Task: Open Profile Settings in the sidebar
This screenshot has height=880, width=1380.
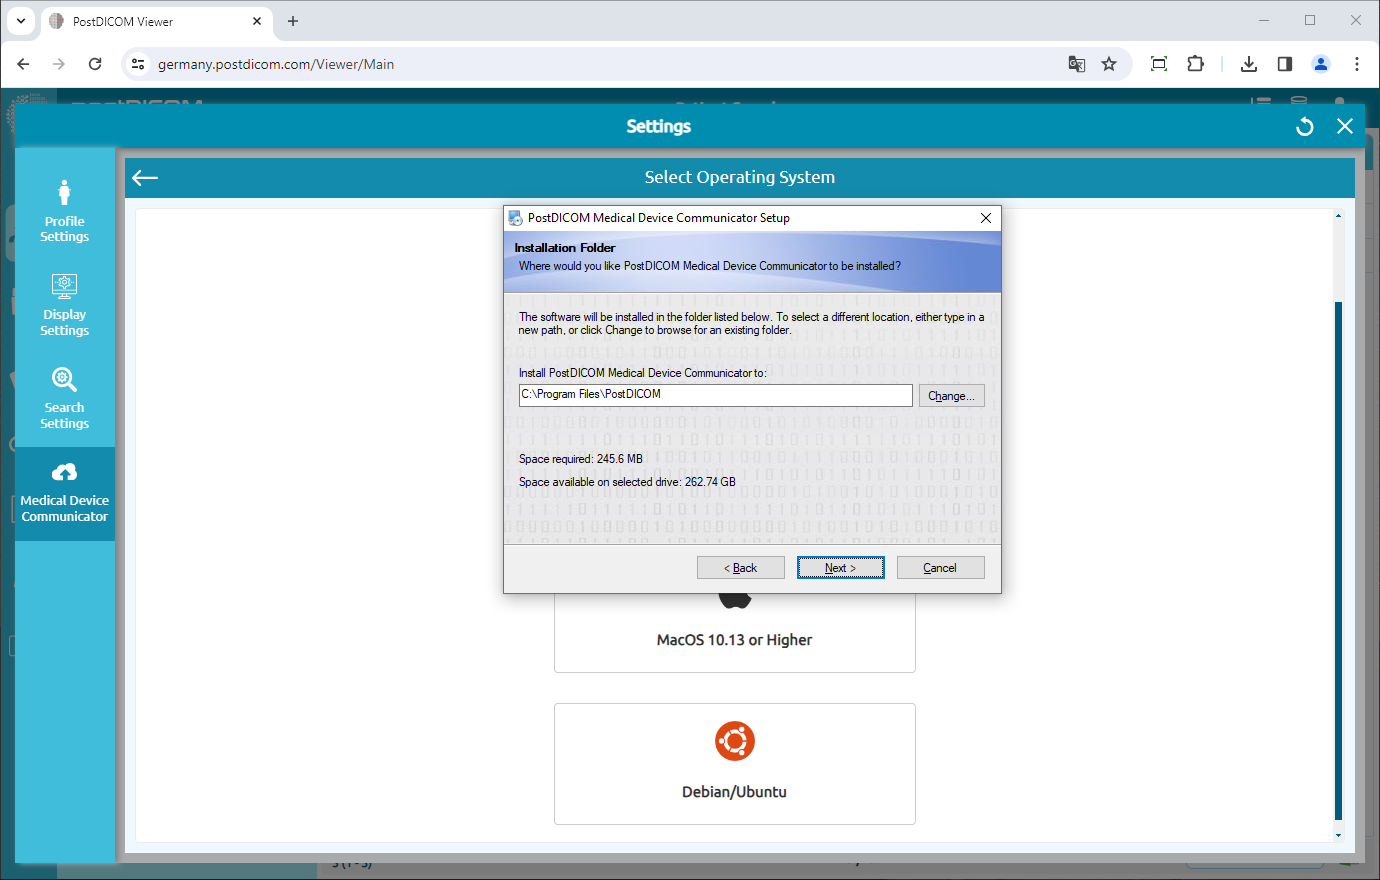Action: click(64, 211)
